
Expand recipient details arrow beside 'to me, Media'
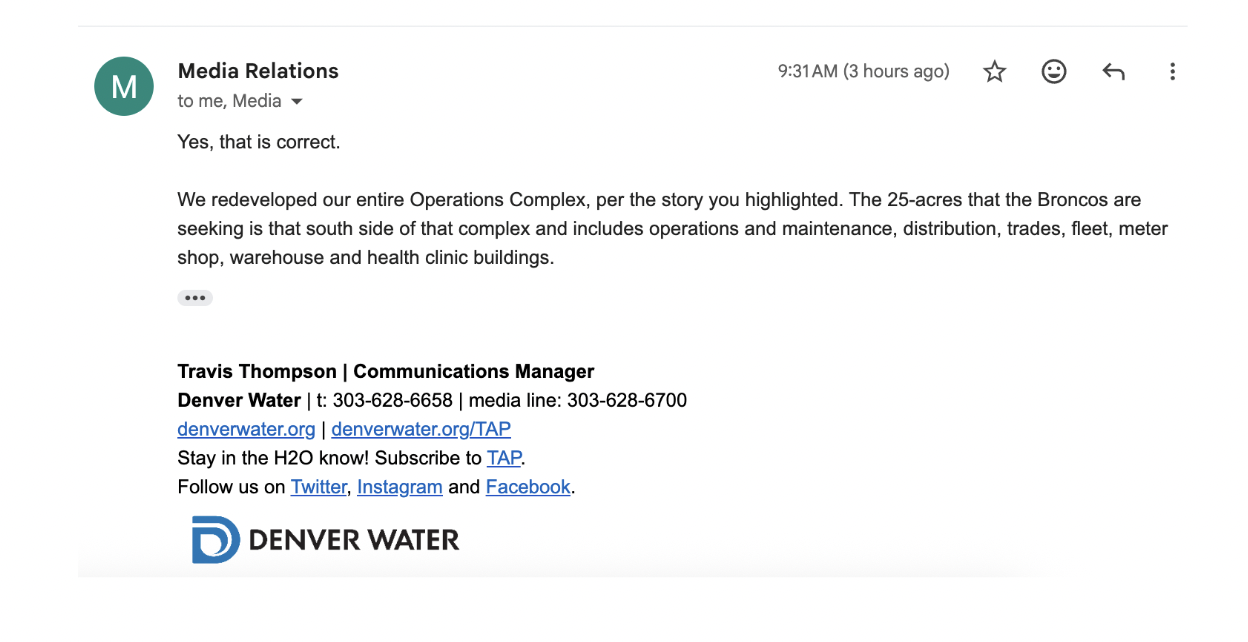click(x=297, y=102)
